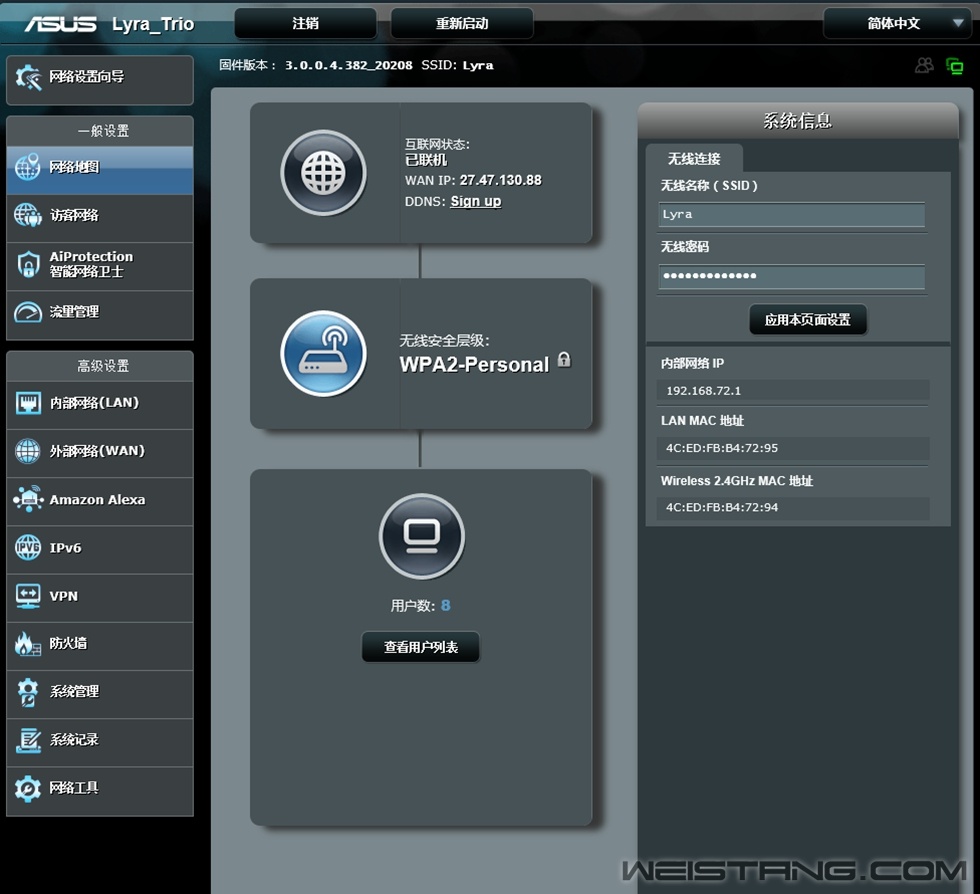Expand the 简体中文 language dropdown
This screenshot has height=894, width=980.
pyautogui.click(x=892, y=23)
